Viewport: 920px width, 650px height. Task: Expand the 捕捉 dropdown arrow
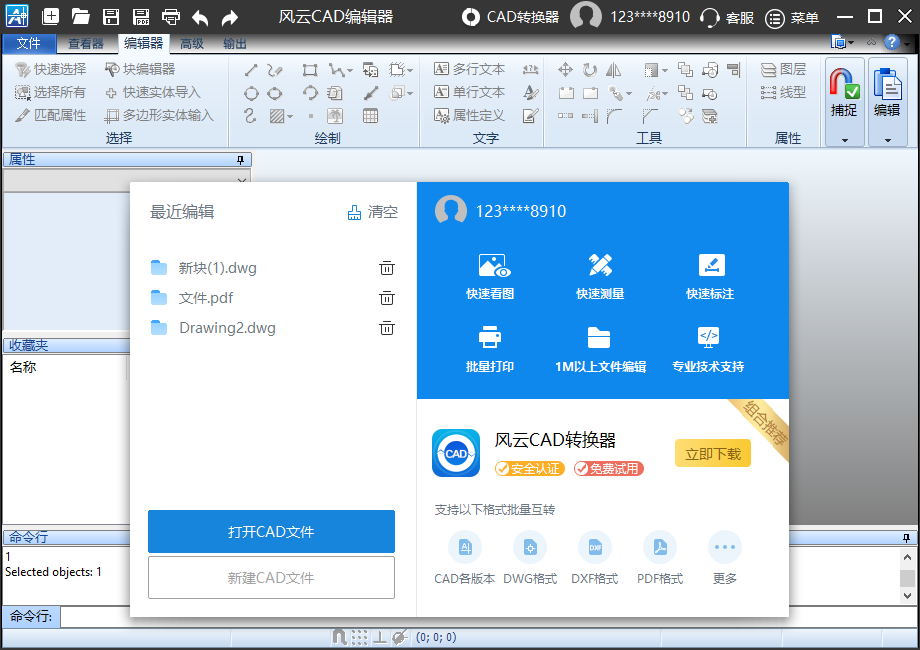point(845,140)
